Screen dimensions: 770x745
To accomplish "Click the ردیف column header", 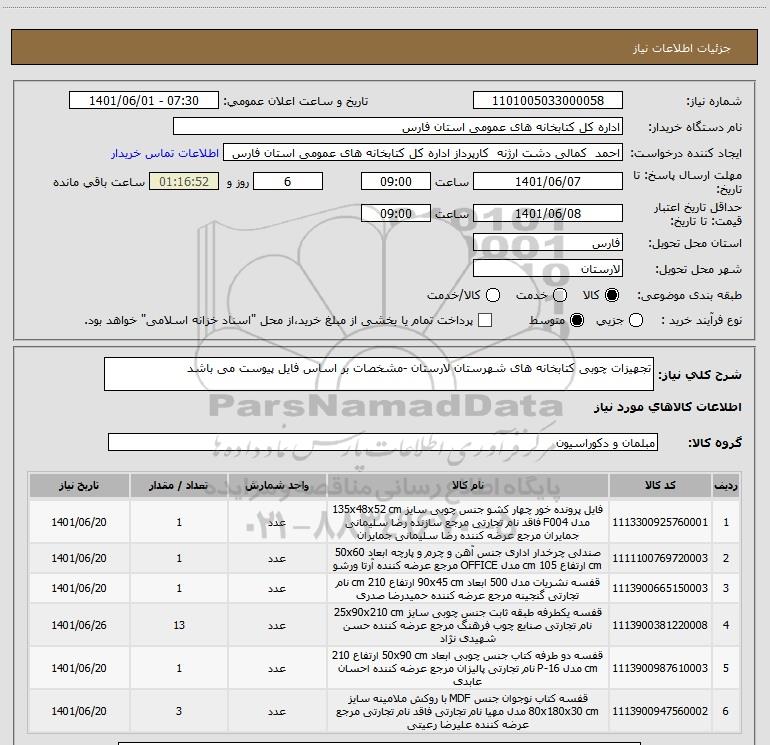I will point(726,486).
